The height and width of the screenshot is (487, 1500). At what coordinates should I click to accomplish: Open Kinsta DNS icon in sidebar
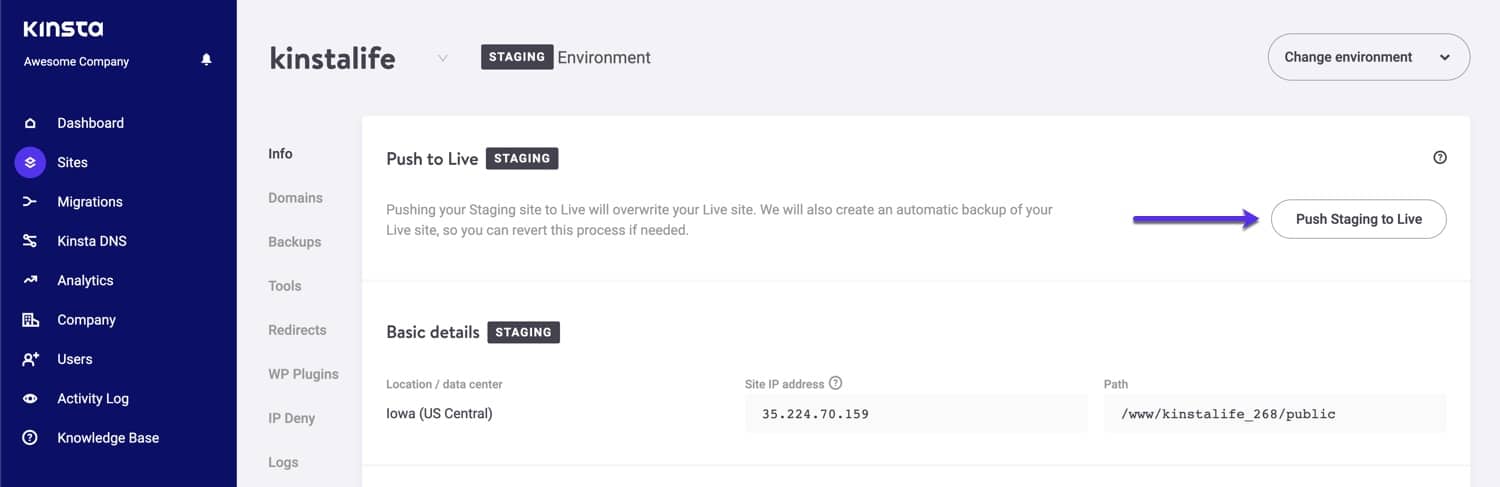click(30, 241)
